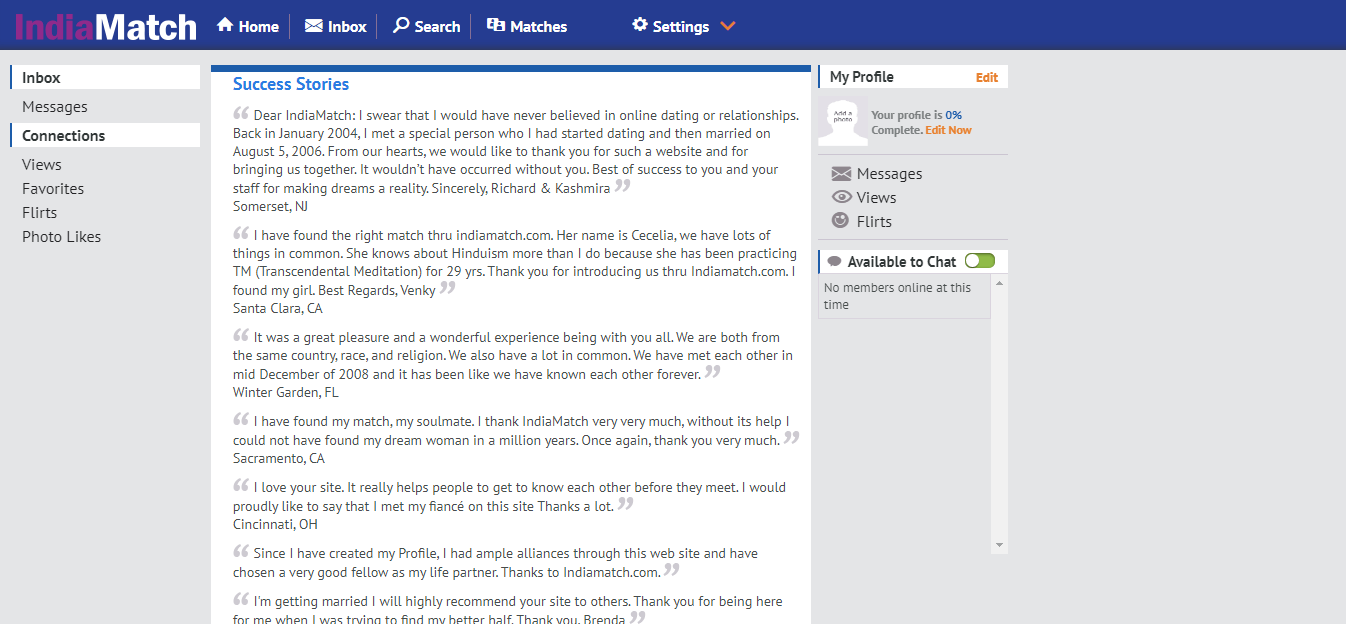Click the Matches icon in navbar
The width and height of the screenshot is (1346, 624).
coord(496,25)
